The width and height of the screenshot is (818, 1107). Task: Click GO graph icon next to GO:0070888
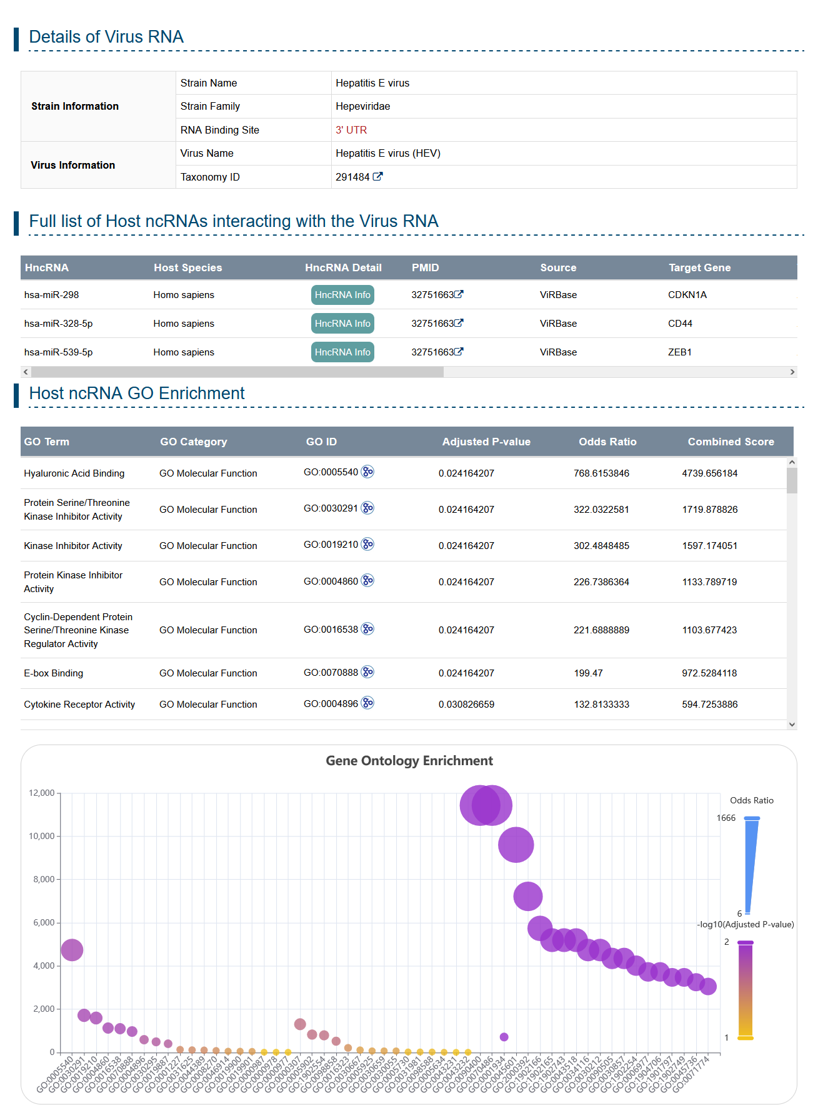pyautogui.click(x=367, y=673)
